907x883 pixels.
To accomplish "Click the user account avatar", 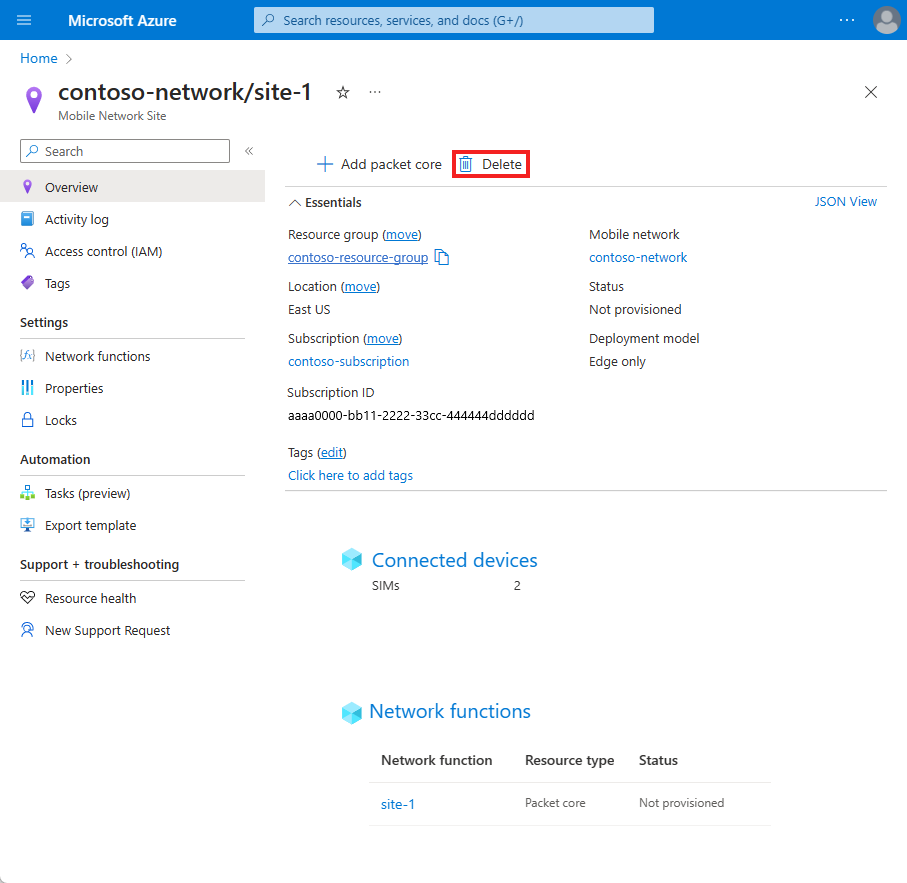I will pos(886,20).
